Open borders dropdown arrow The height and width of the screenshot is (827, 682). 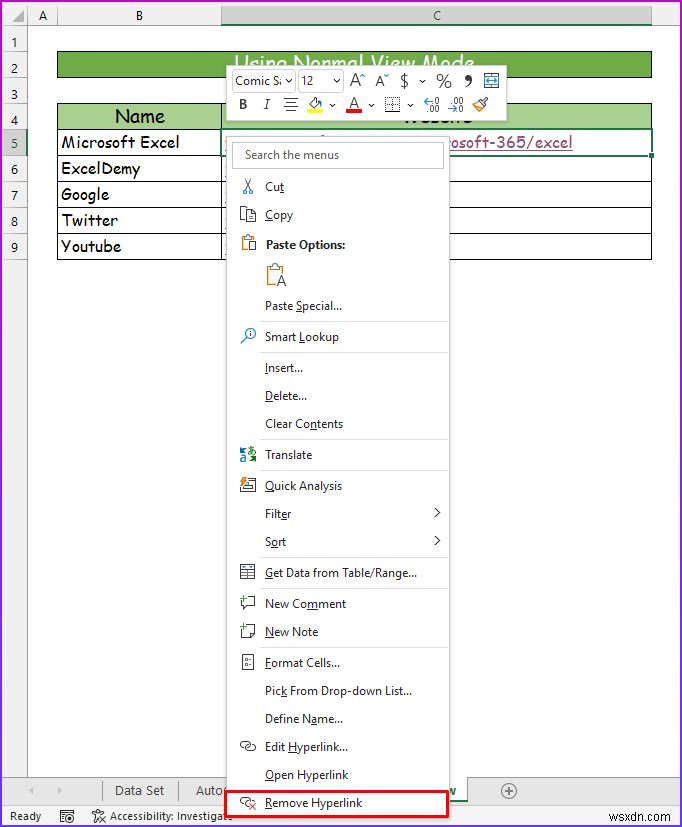pos(410,105)
